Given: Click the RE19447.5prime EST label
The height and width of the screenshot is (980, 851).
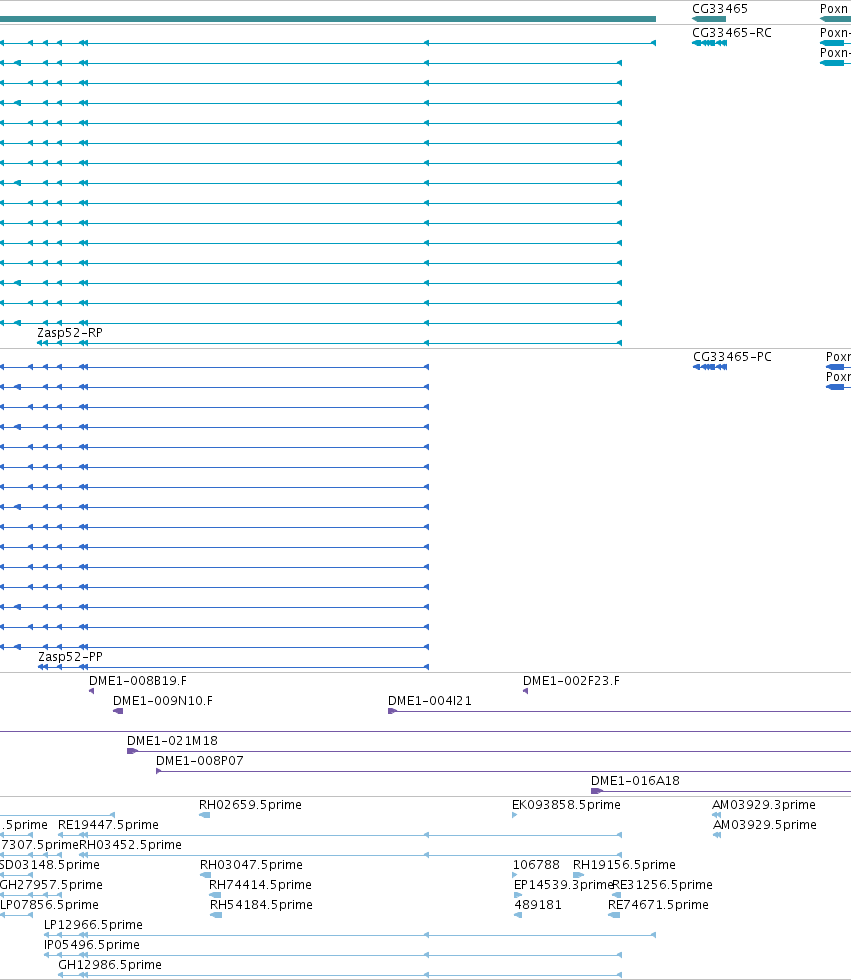Looking at the screenshot, I should [x=108, y=824].
